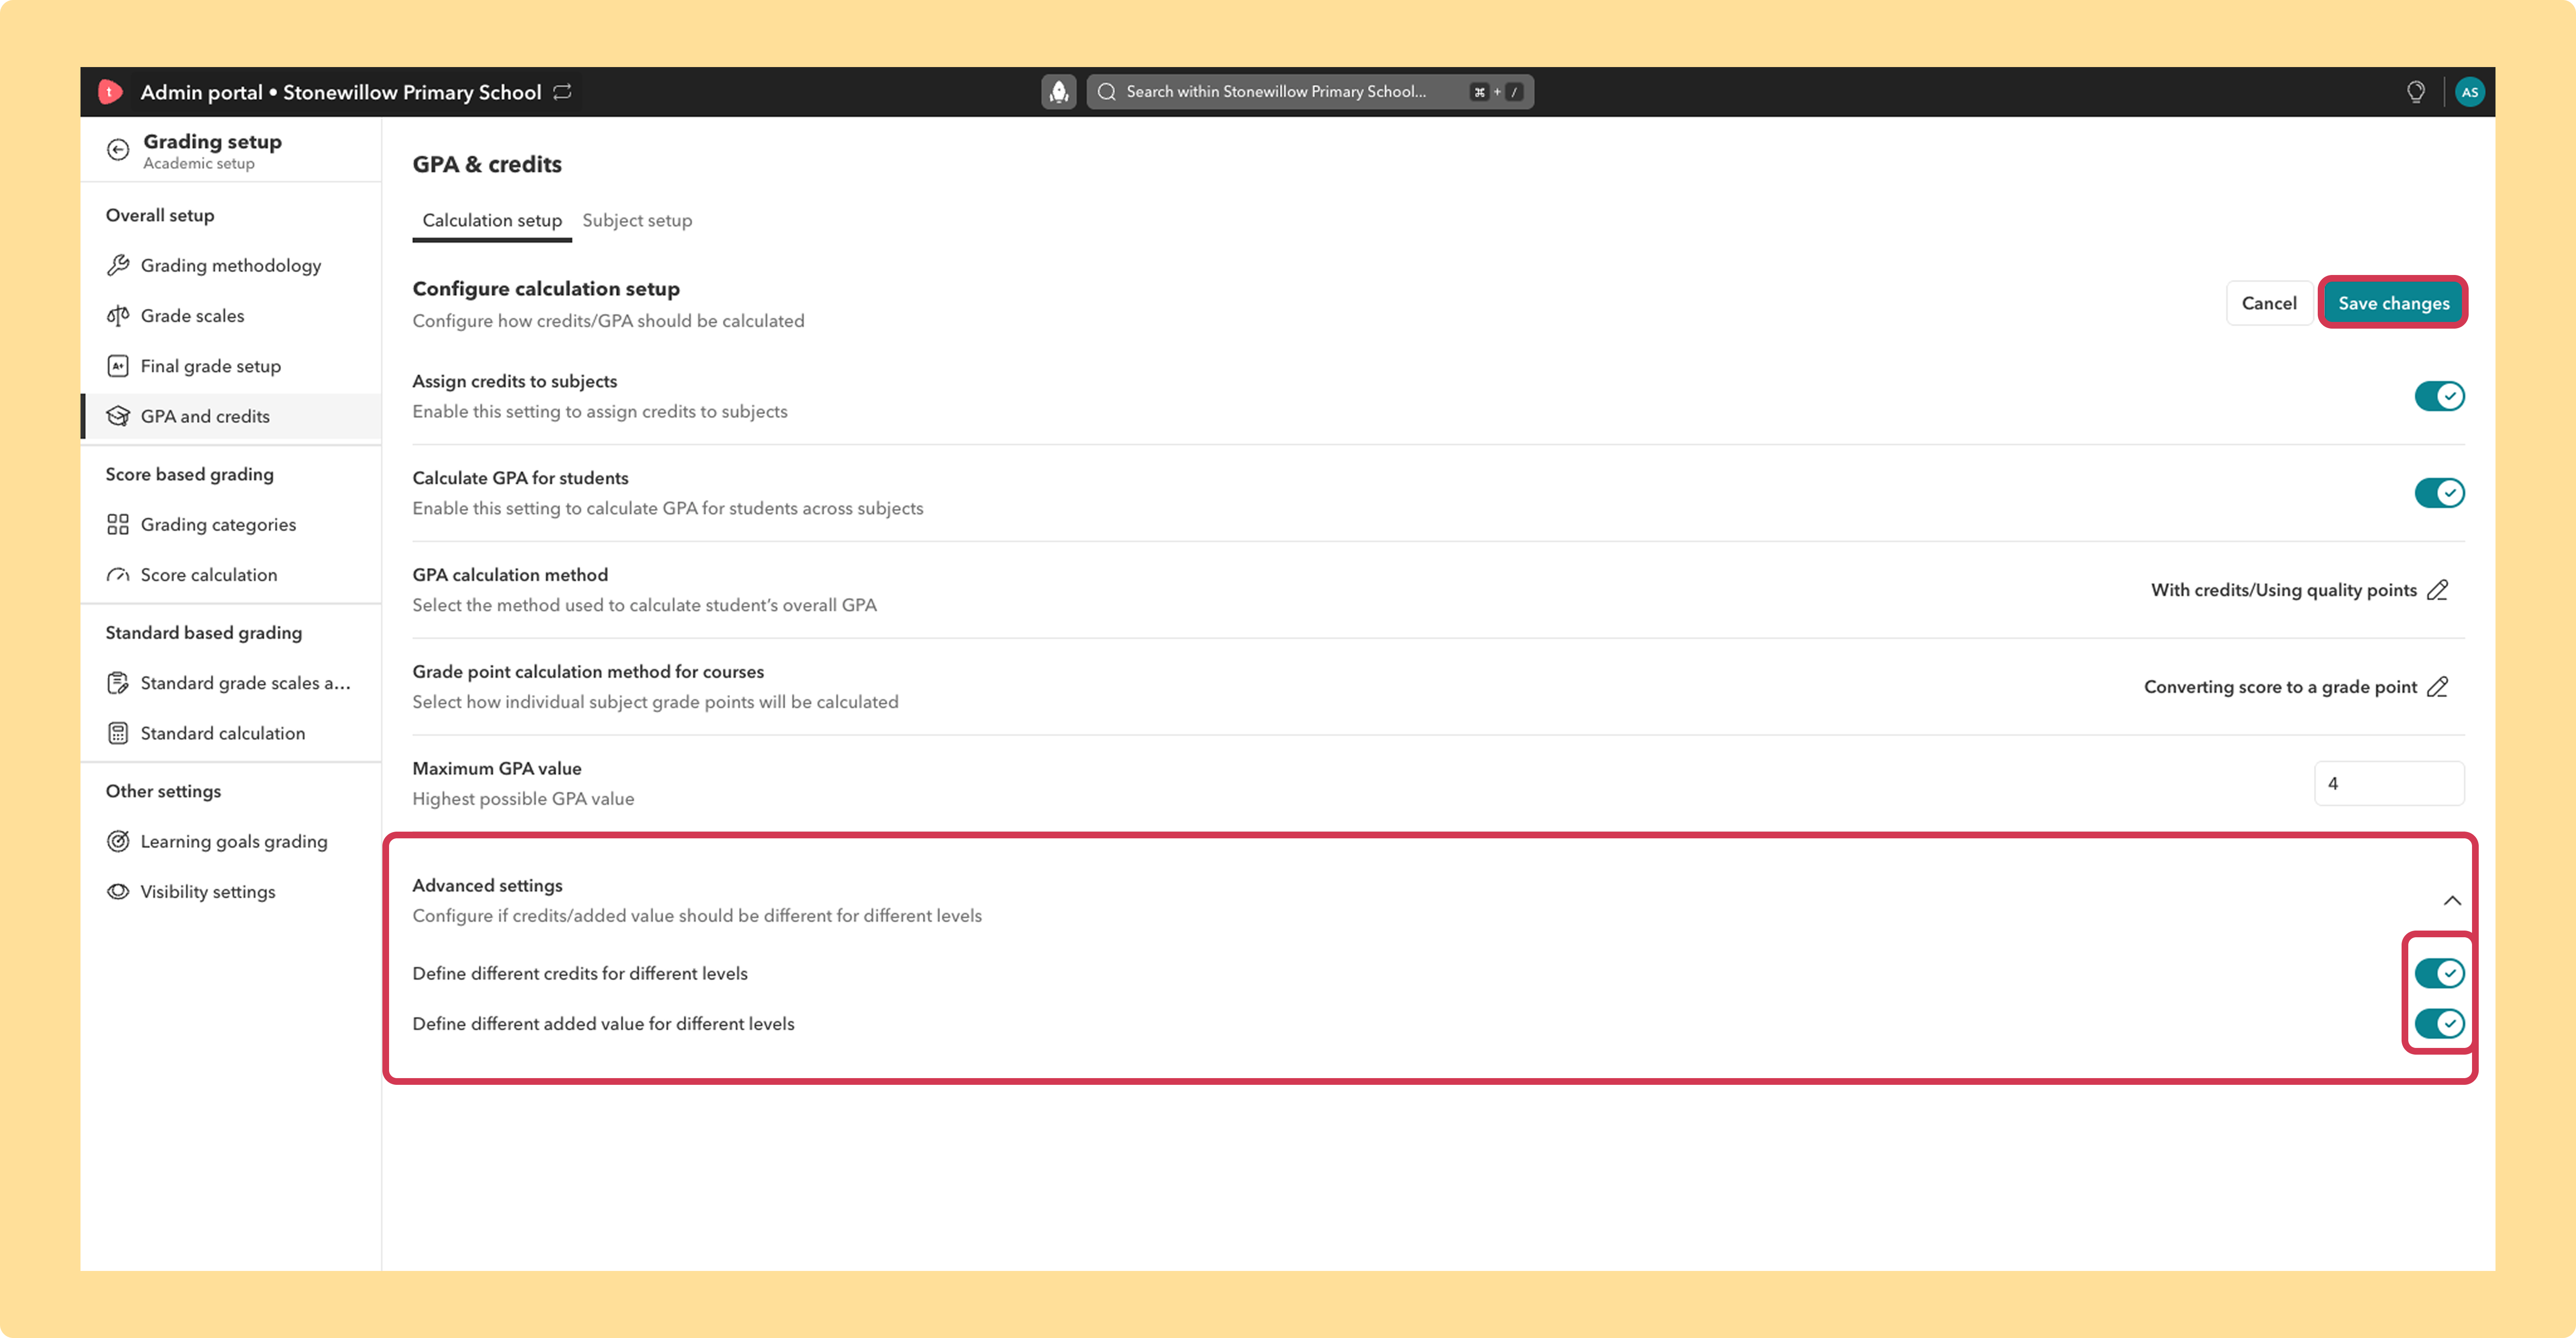The image size is (2576, 1338).
Task: Click the back arrow beside Grading setup
Action: click(x=118, y=150)
